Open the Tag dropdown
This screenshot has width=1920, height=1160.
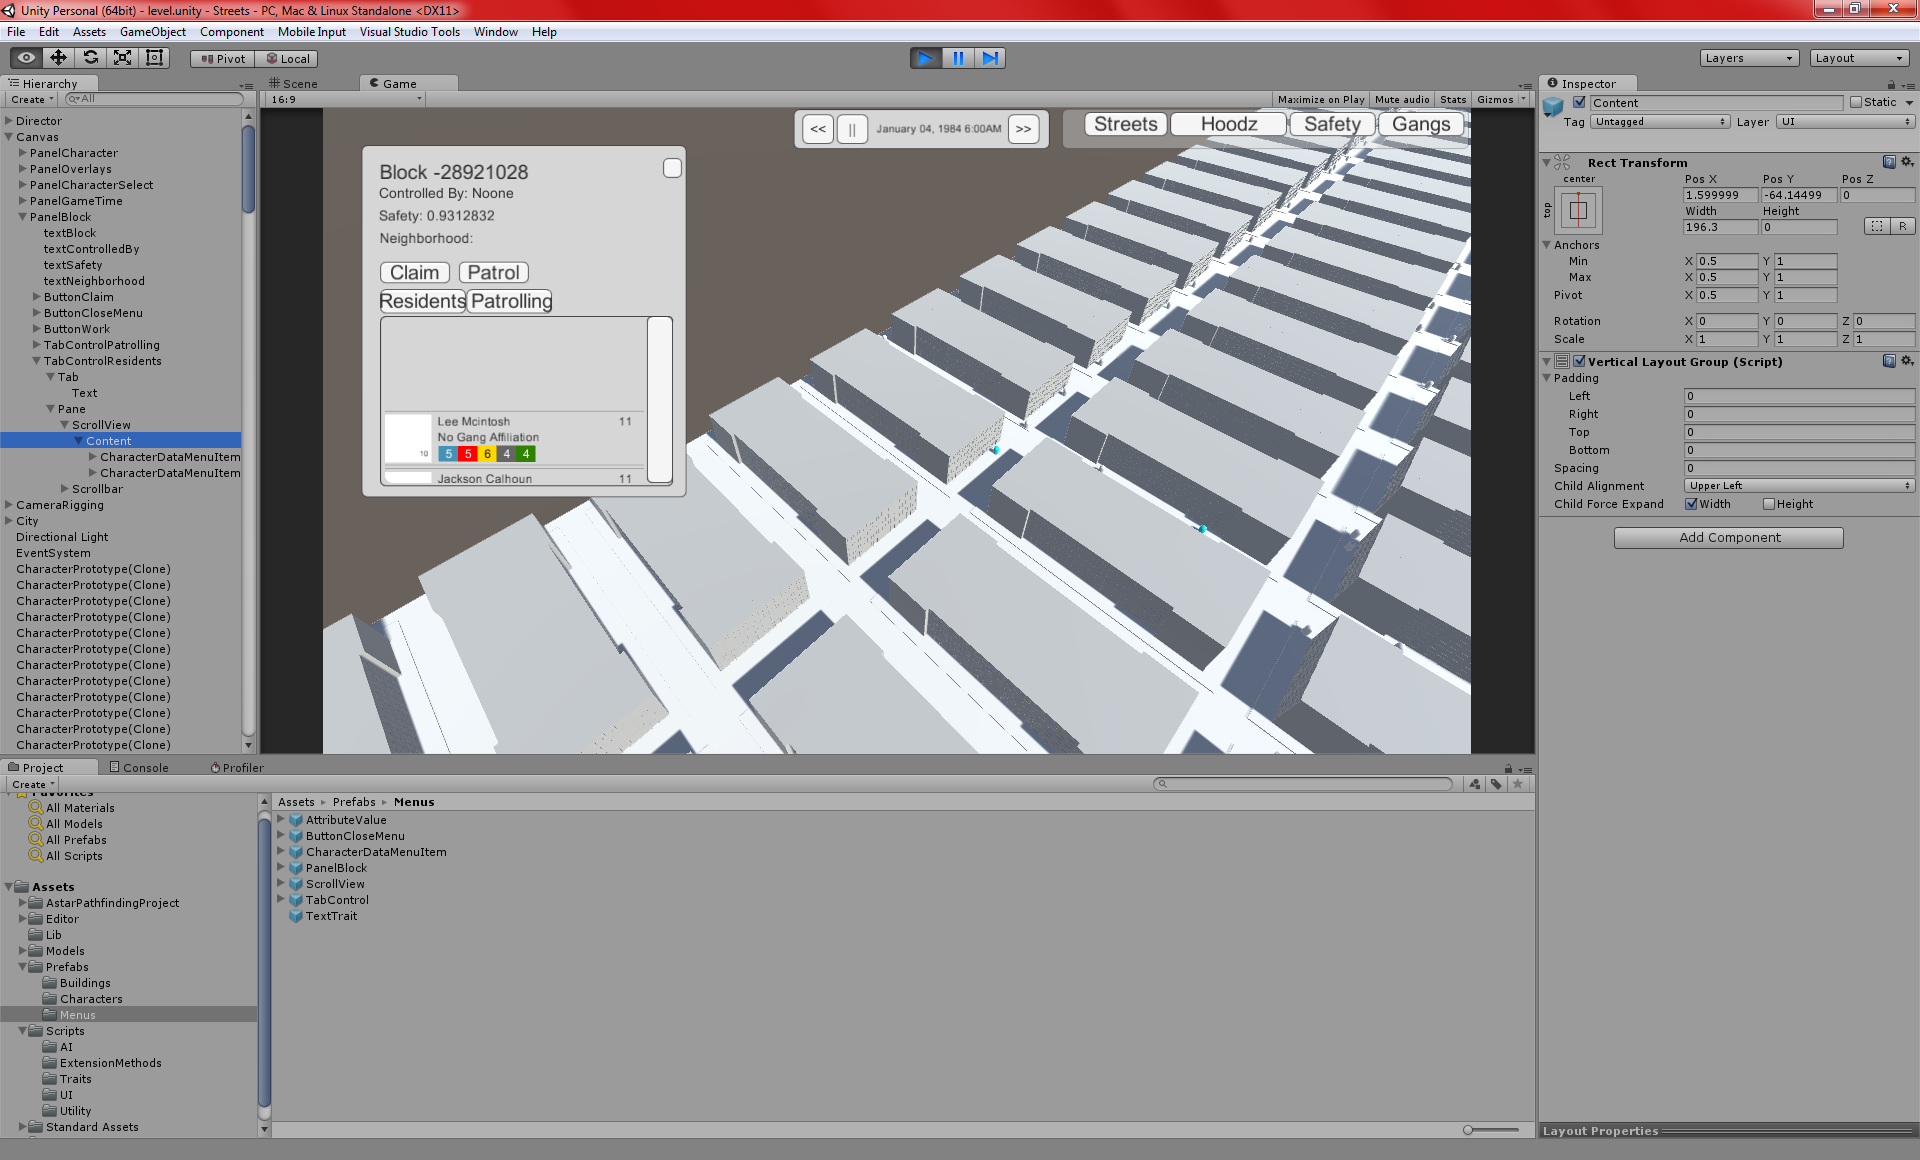pos(1661,122)
